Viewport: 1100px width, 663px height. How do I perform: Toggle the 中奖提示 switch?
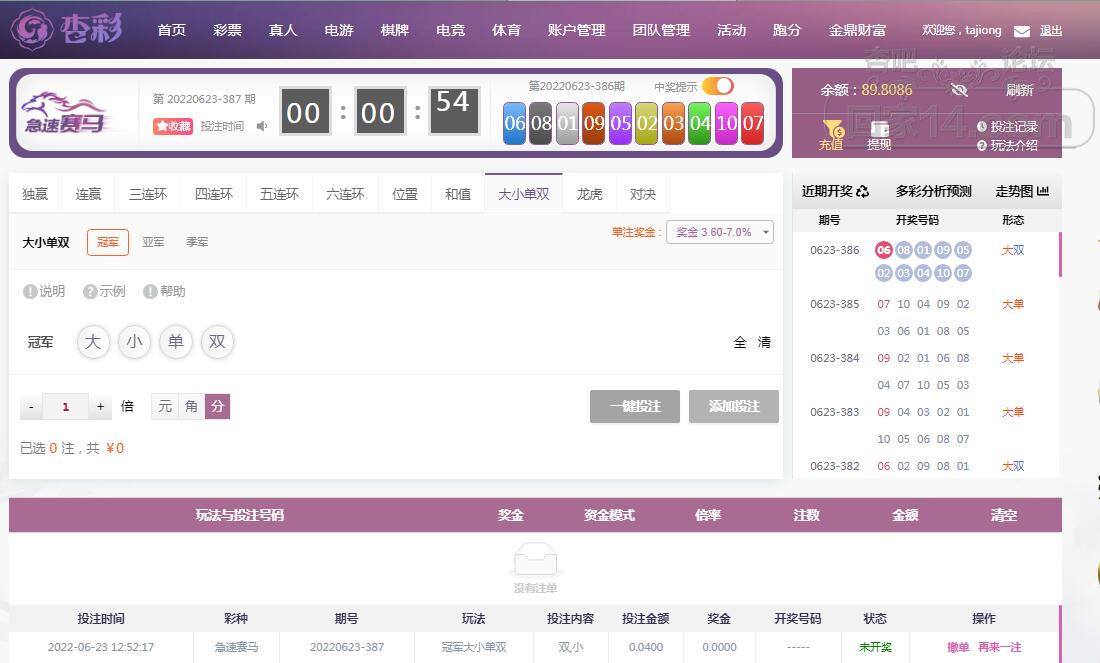point(718,86)
